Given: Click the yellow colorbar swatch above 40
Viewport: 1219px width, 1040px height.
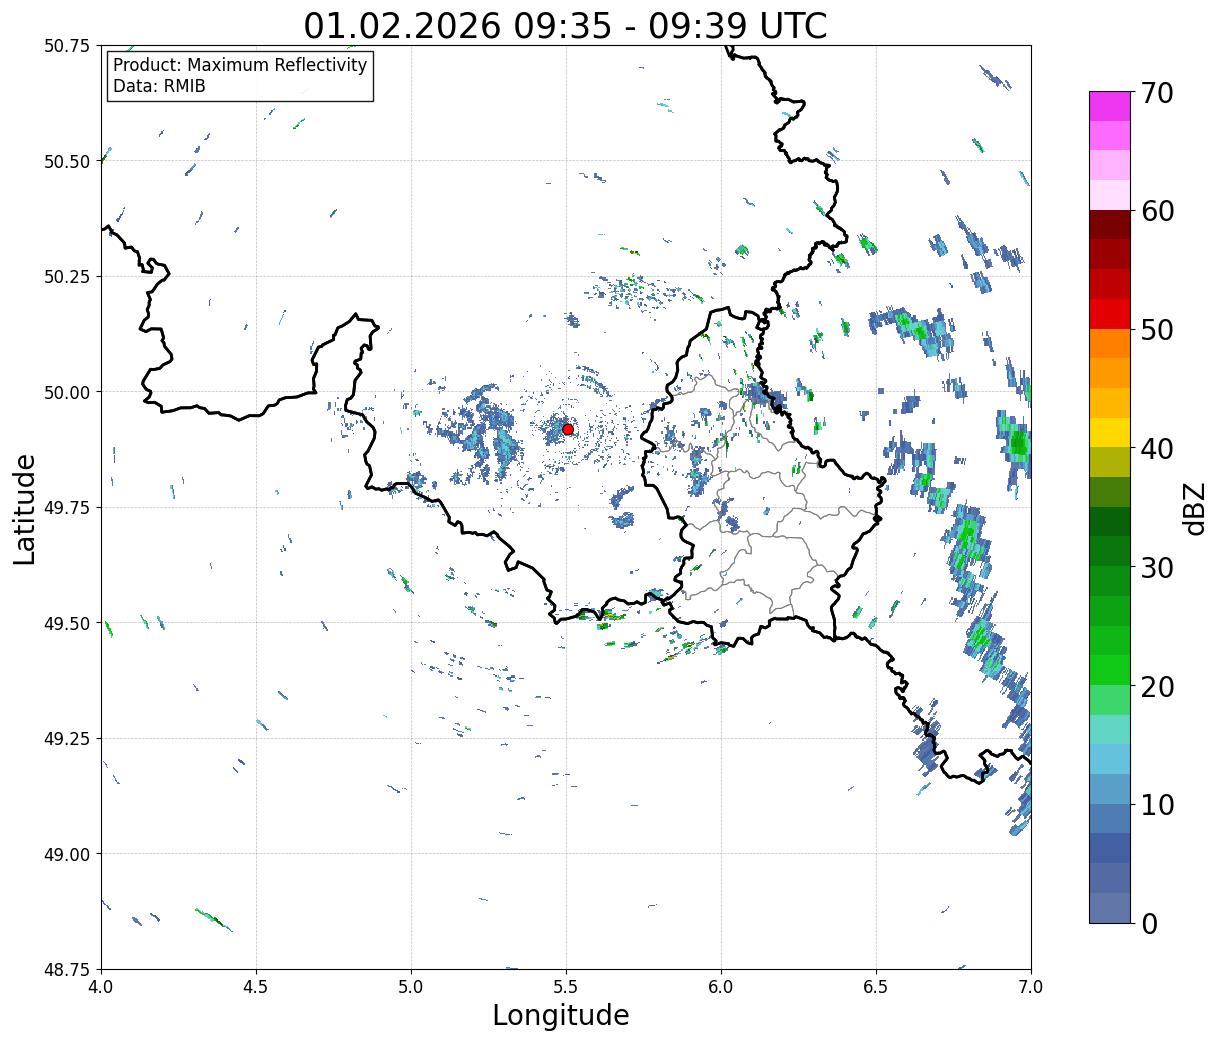Looking at the screenshot, I should 1110,433.
